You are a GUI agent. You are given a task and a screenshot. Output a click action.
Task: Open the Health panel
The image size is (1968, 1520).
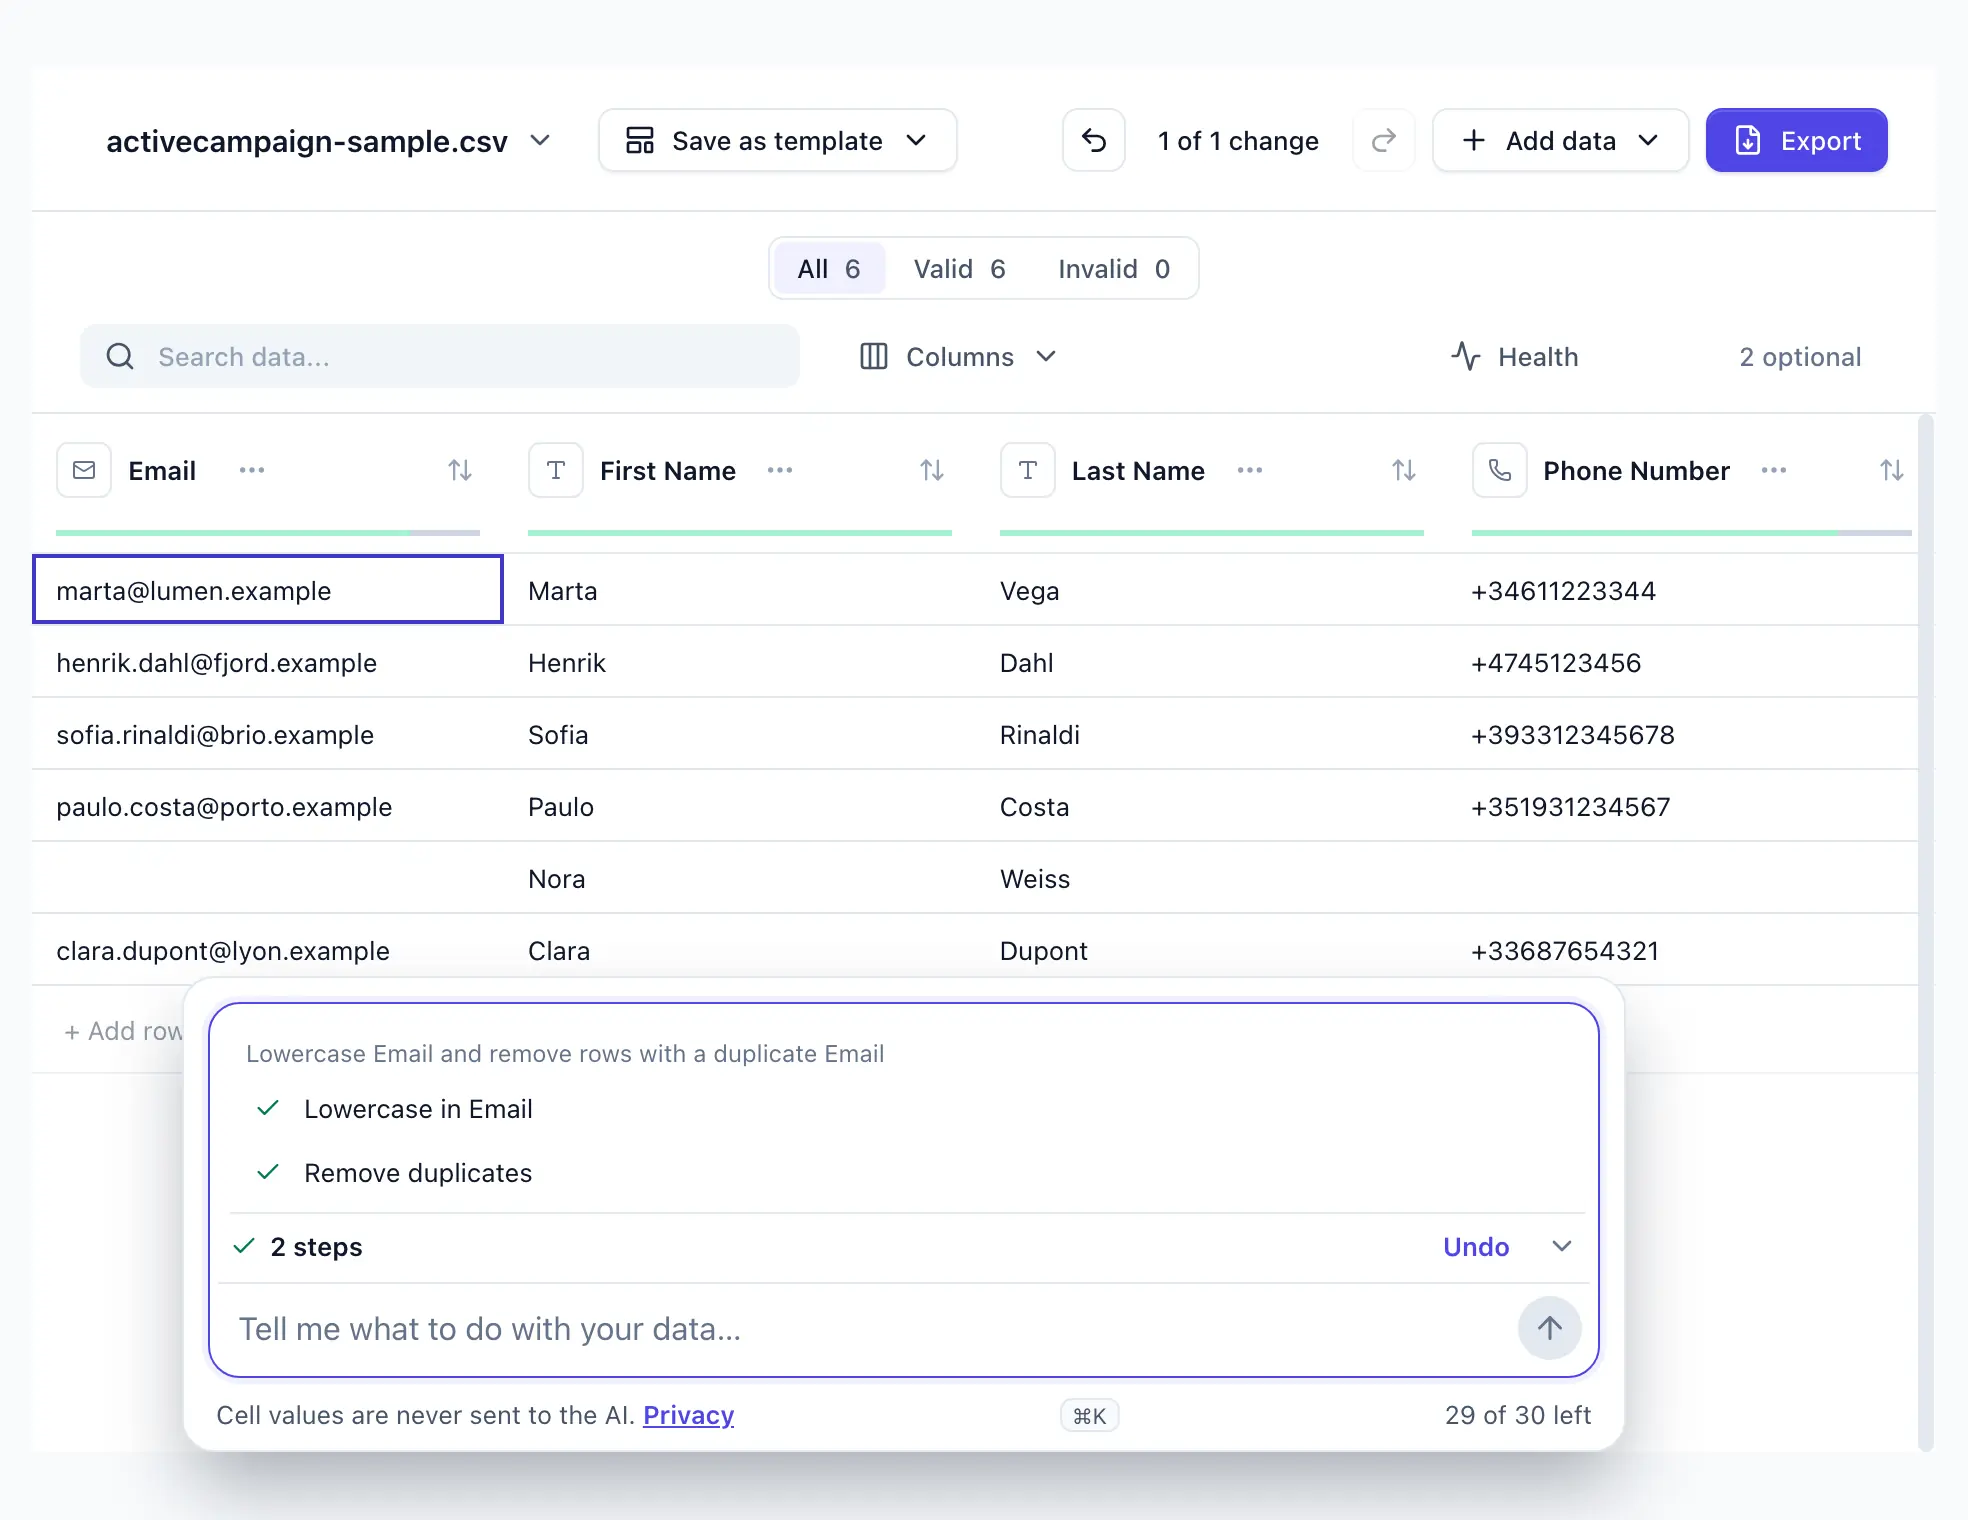[1514, 357]
